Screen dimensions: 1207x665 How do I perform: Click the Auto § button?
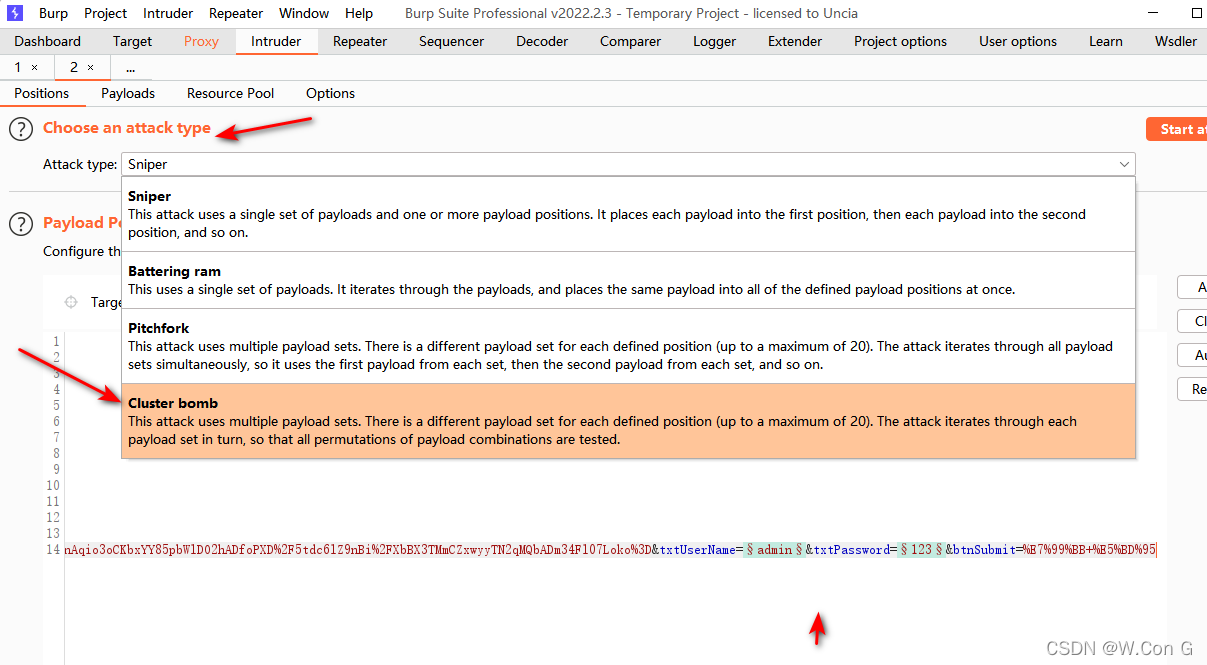pos(1193,356)
